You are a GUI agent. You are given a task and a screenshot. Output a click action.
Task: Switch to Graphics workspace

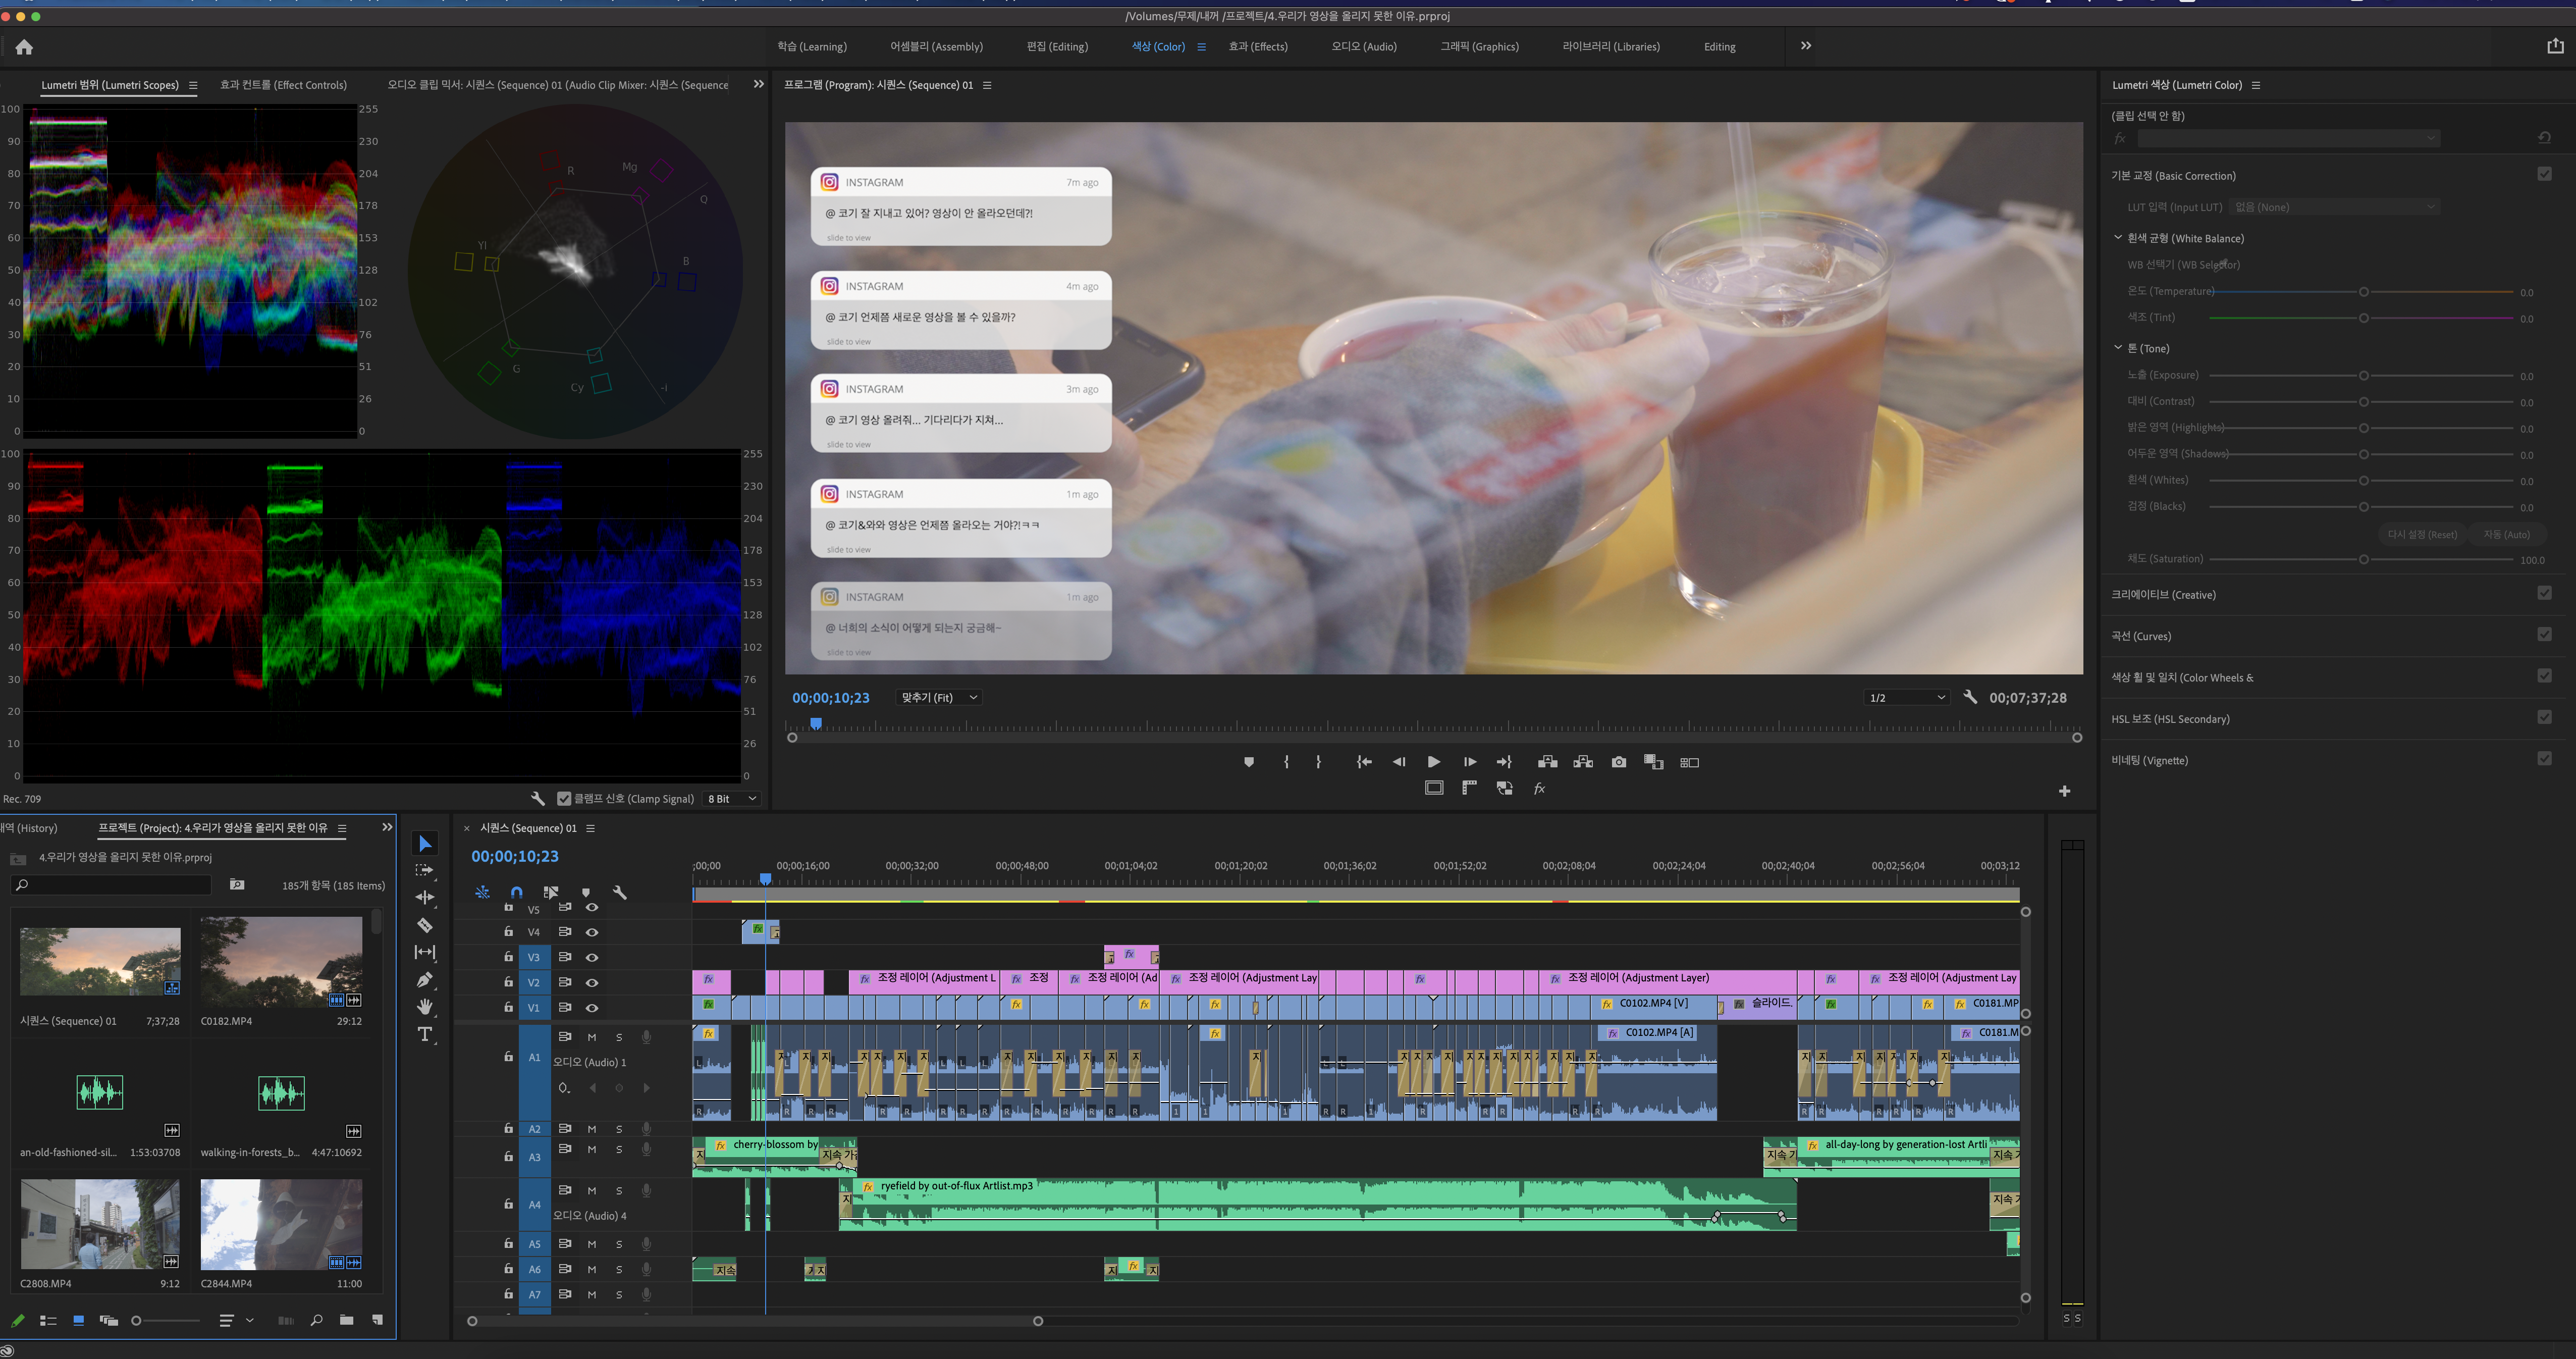pyautogui.click(x=1479, y=46)
